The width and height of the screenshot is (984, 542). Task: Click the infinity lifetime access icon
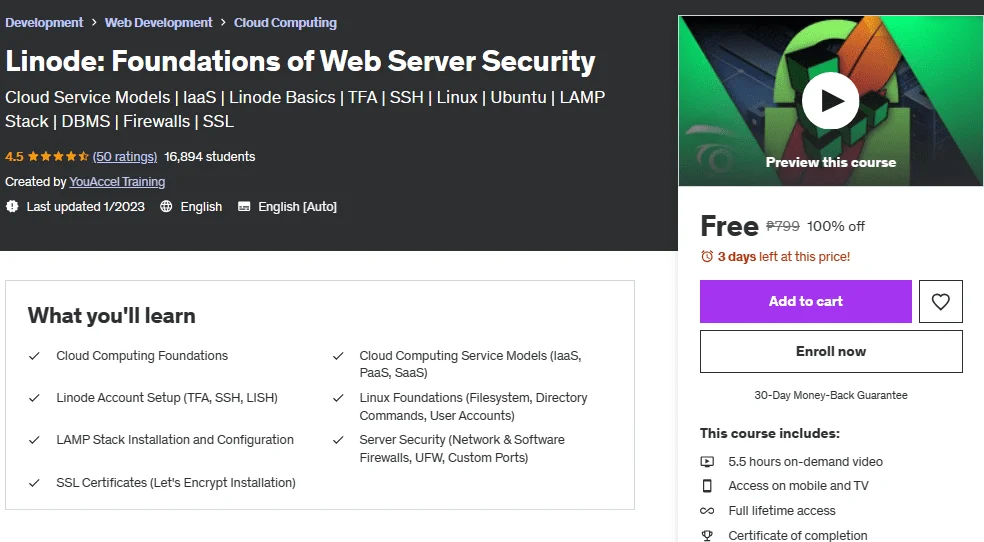pos(707,511)
